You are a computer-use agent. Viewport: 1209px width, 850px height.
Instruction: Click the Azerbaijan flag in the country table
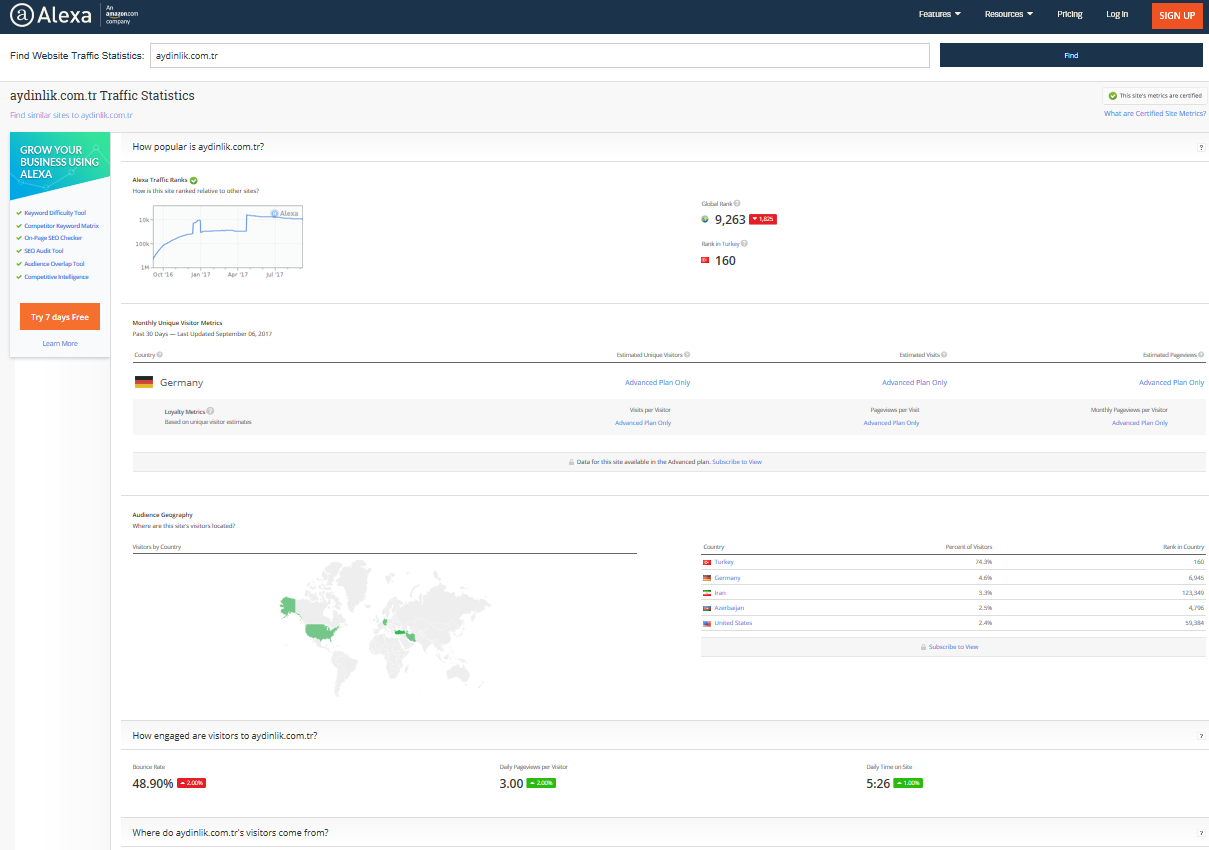[707, 608]
